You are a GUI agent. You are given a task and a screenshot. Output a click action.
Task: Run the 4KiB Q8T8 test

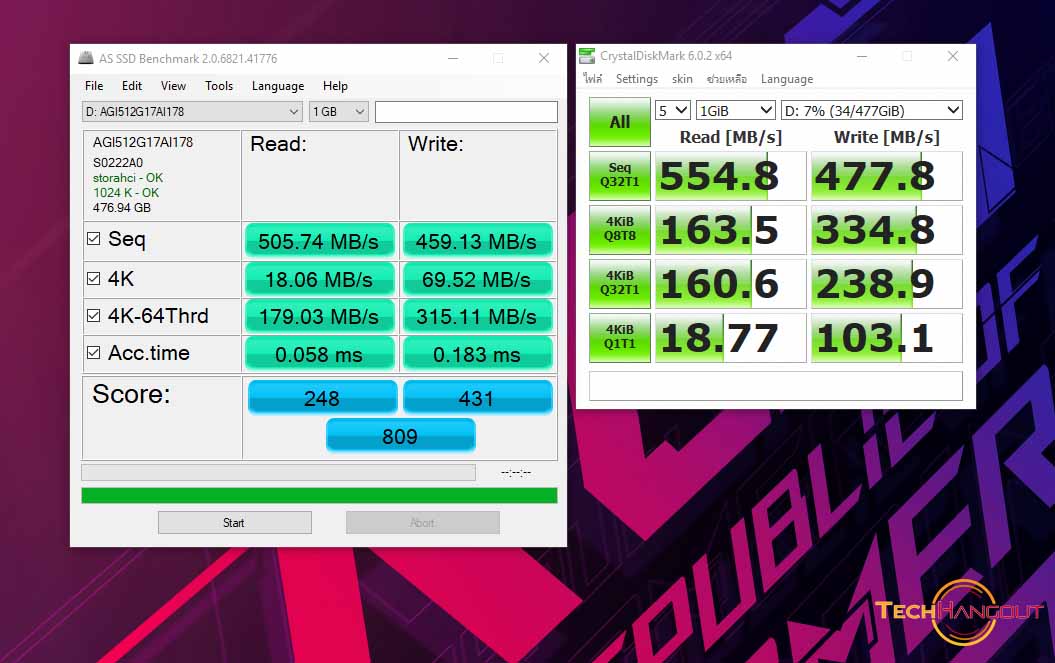click(x=620, y=230)
